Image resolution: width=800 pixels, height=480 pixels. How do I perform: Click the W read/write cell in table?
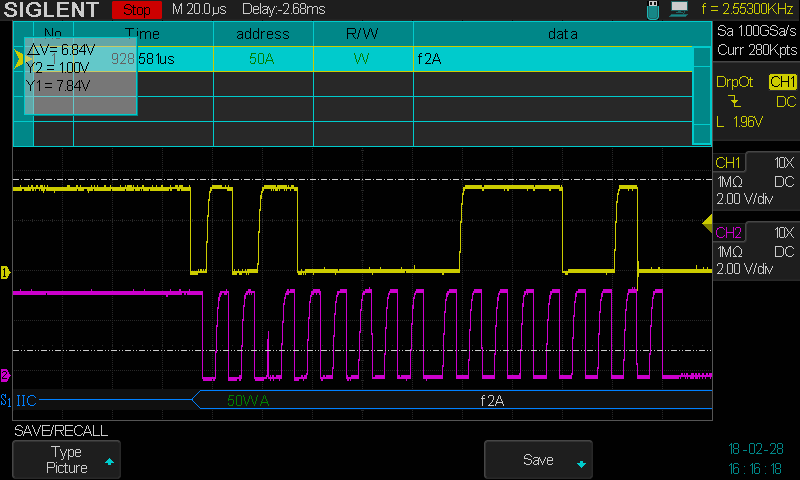(361, 59)
